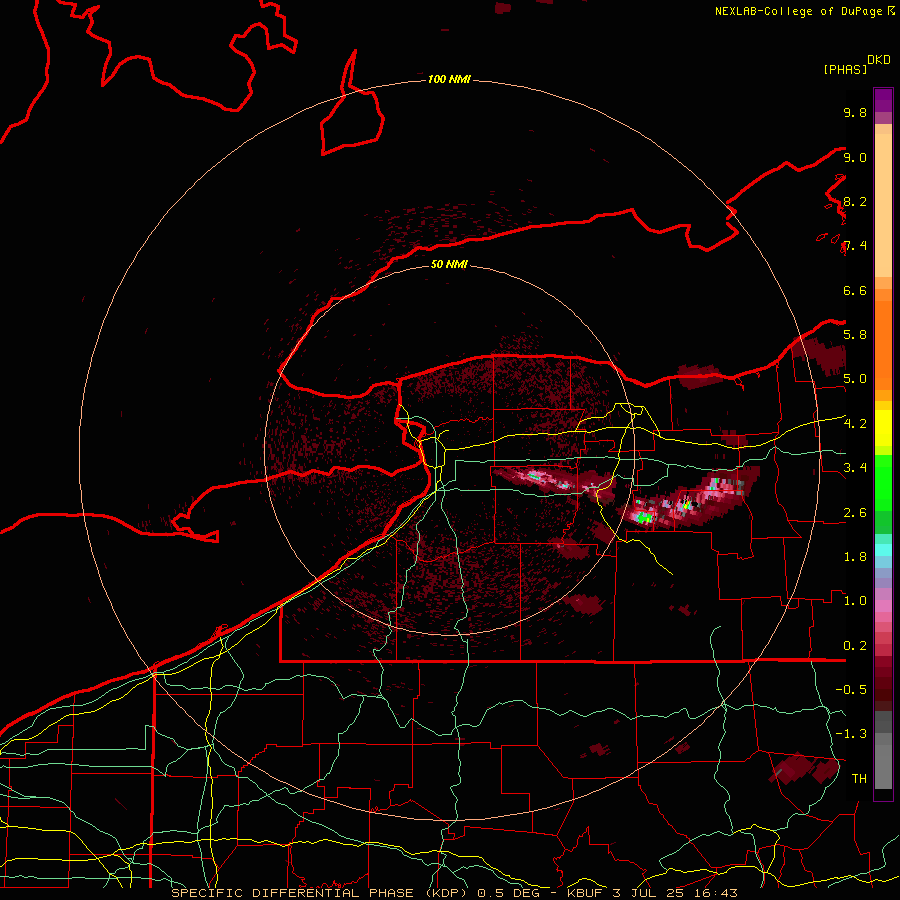The width and height of the screenshot is (900, 900).
Task: Click the 9.0 scale value
Action: pyautogui.click(x=855, y=157)
